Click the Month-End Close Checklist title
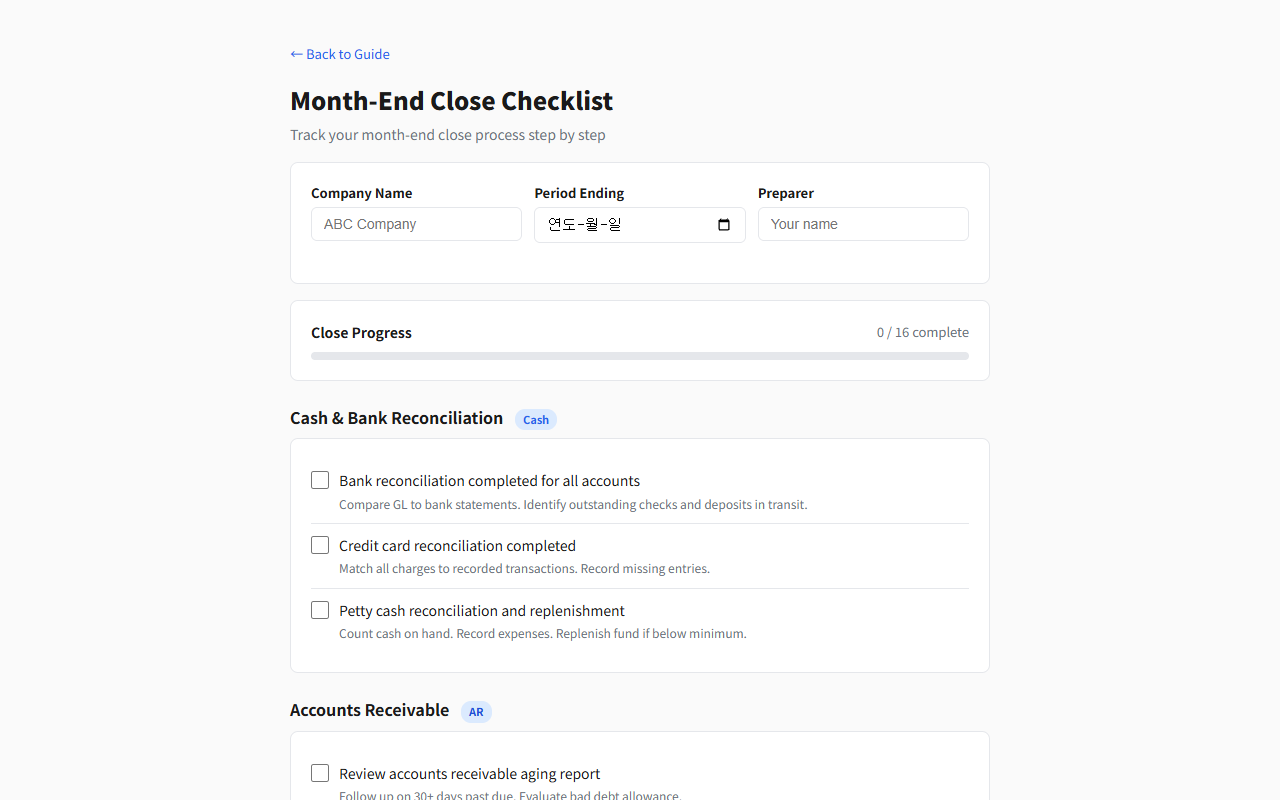1280x800 pixels. [451, 101]
